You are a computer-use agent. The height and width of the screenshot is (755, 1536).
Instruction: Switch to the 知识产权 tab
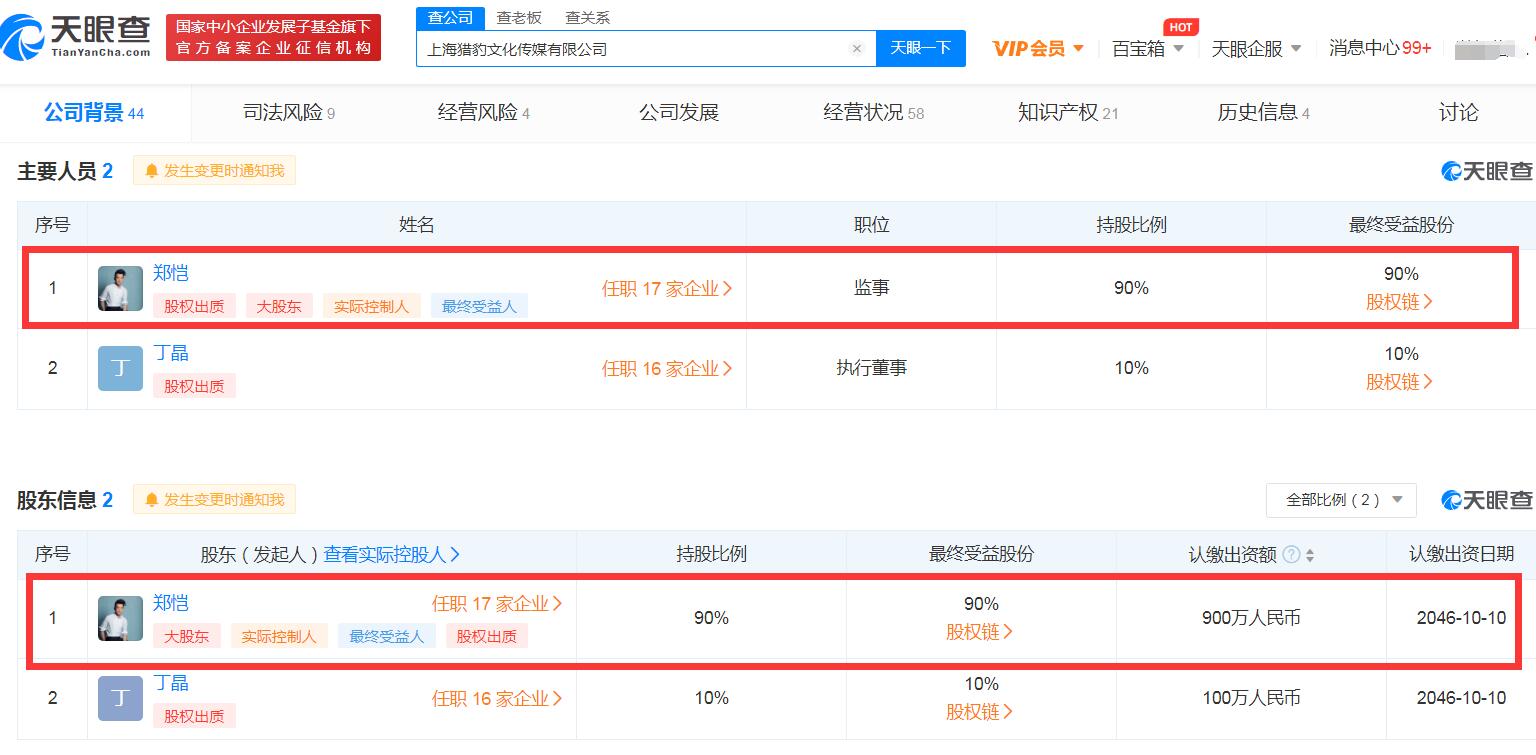tap(1067, 113)
